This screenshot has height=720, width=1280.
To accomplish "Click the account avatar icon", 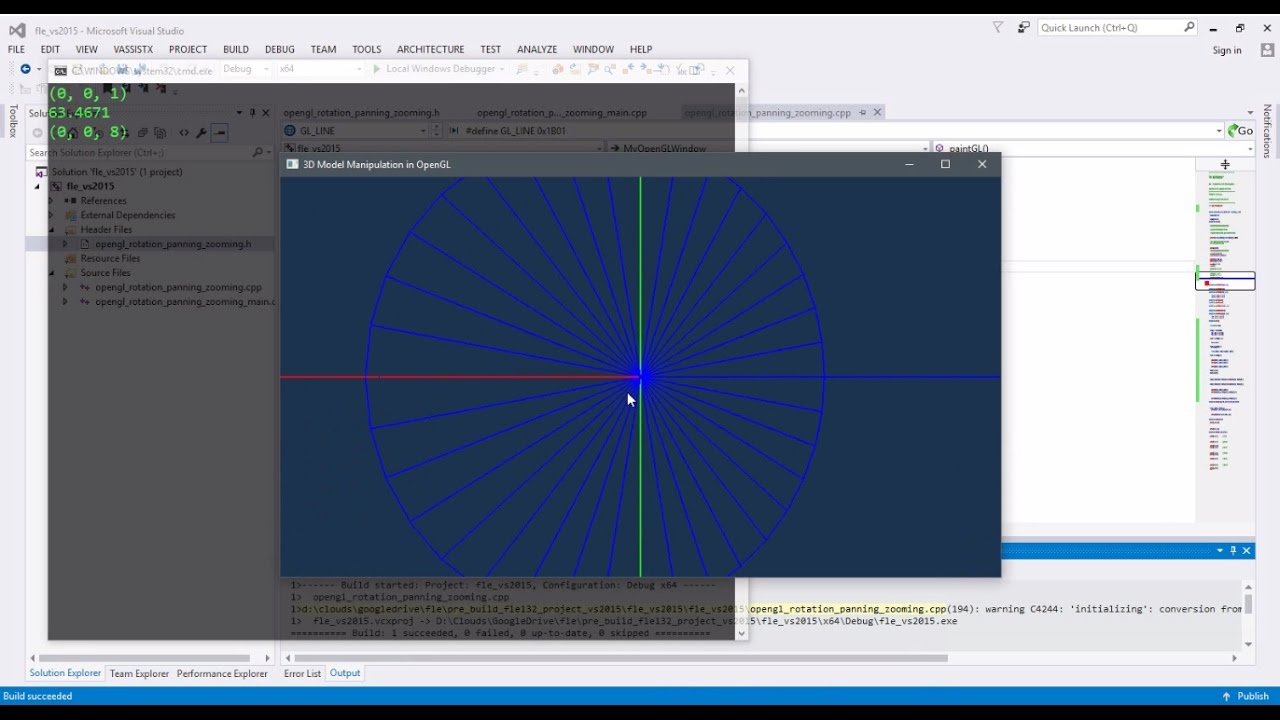I will point(1267,50).
